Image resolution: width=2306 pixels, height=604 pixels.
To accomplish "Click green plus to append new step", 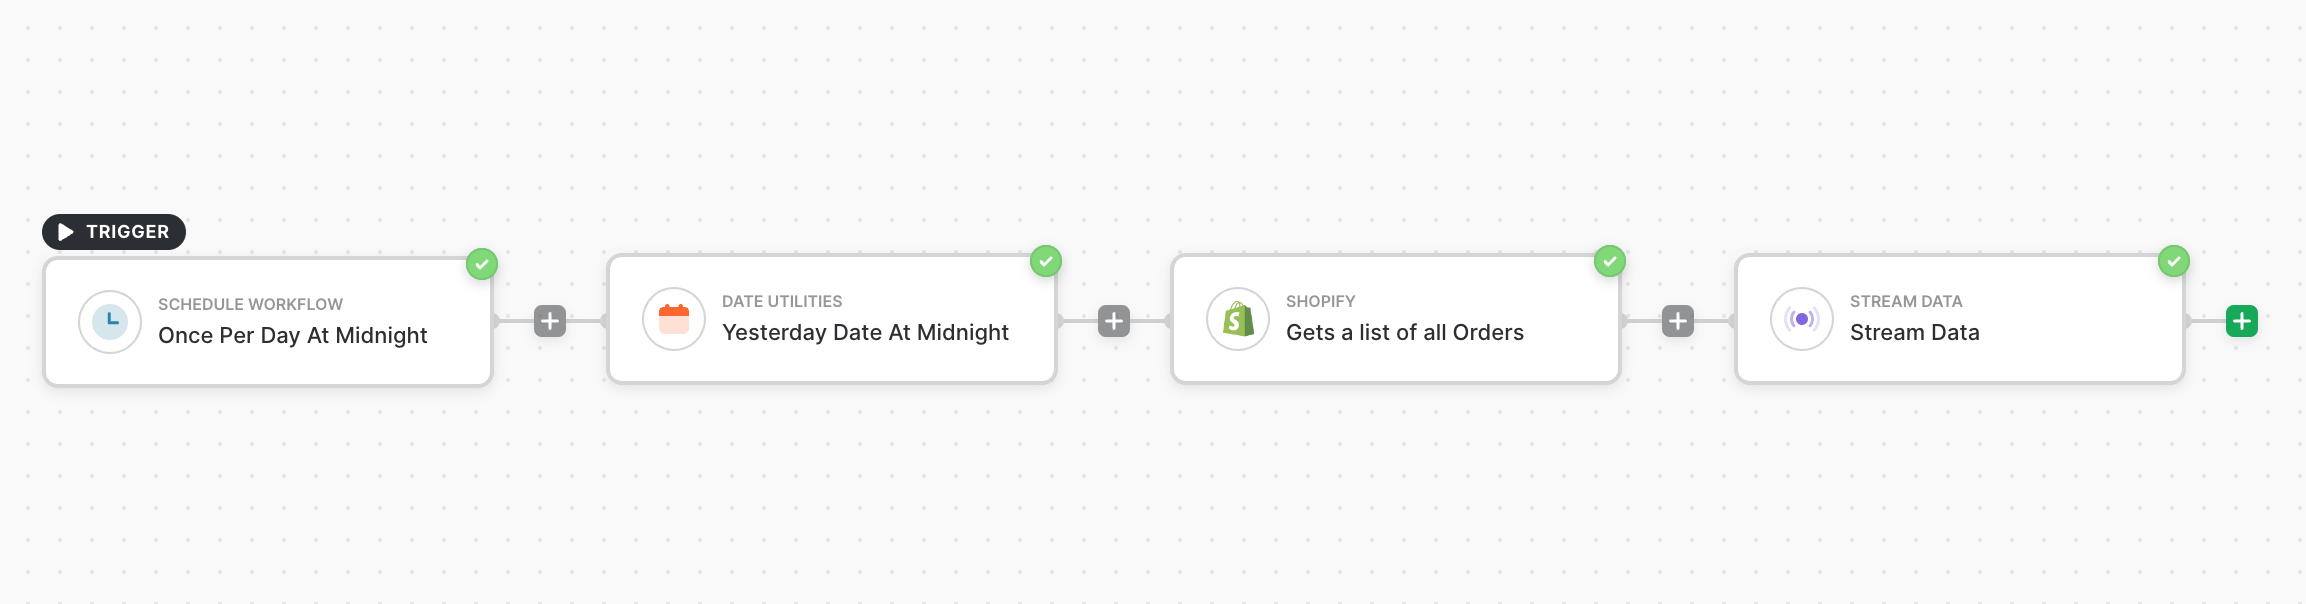I will click(2242, 321).
